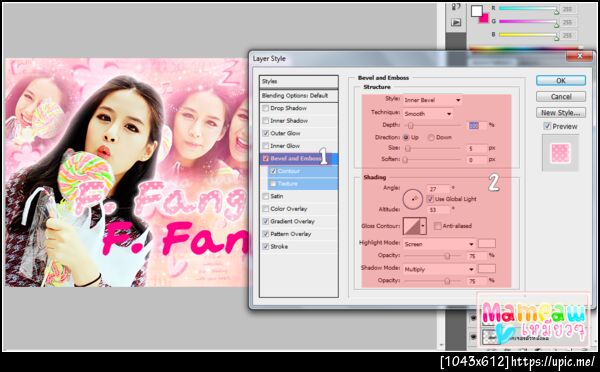This screenshot has width=600, height=372.
Task: Click the B slider in Color panel
Action: (528, 35)
